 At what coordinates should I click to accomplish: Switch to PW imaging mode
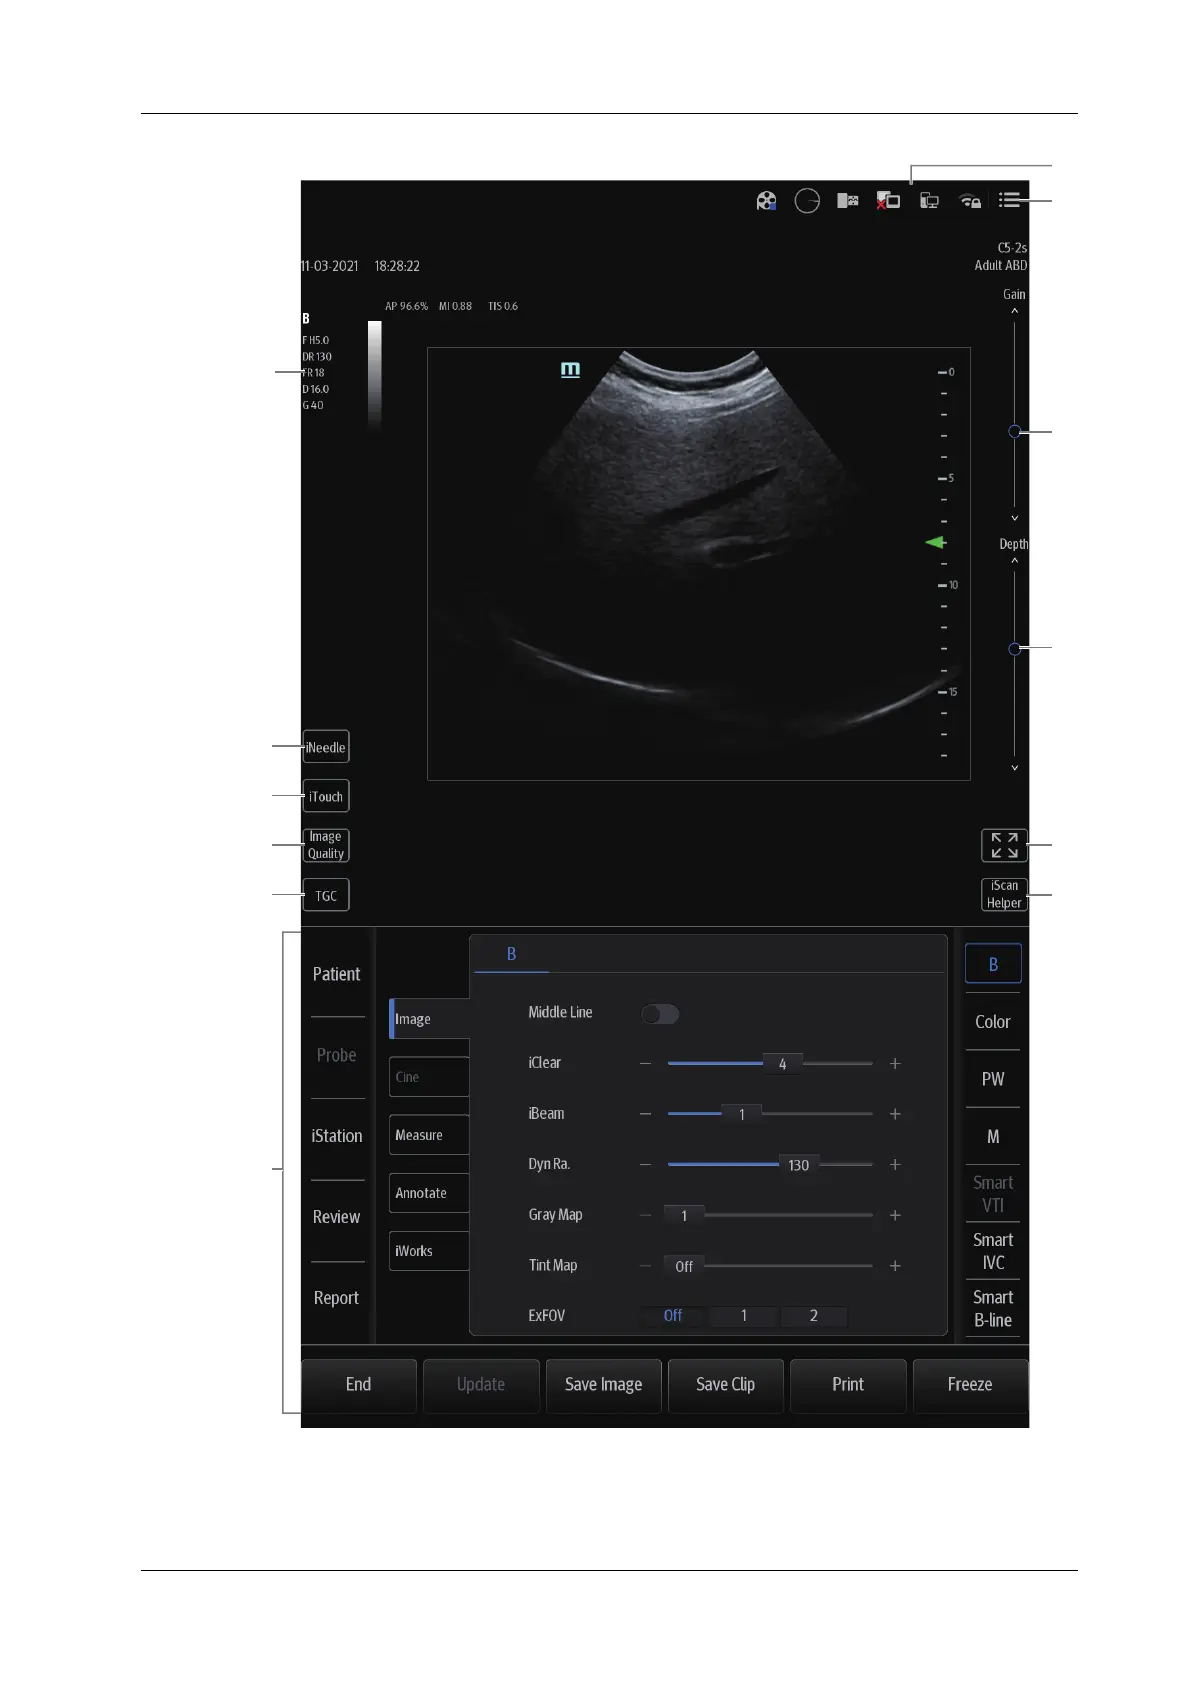(993, 1079)
